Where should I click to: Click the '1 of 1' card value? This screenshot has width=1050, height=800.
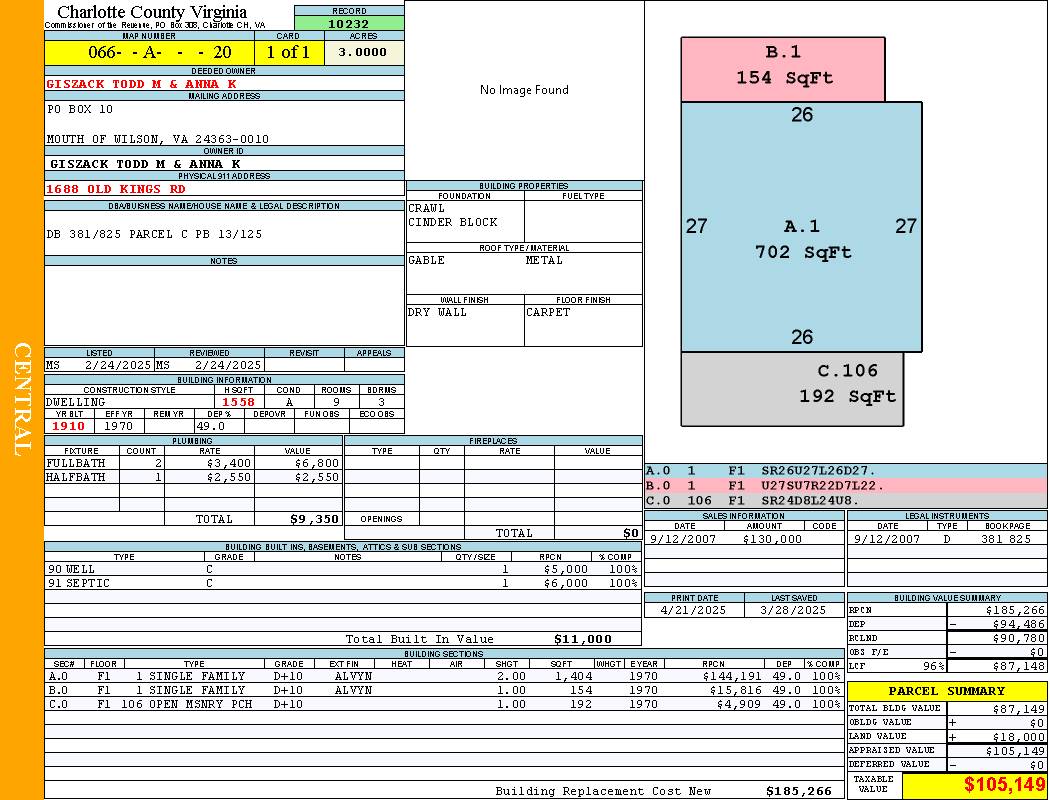coord(289,52)
